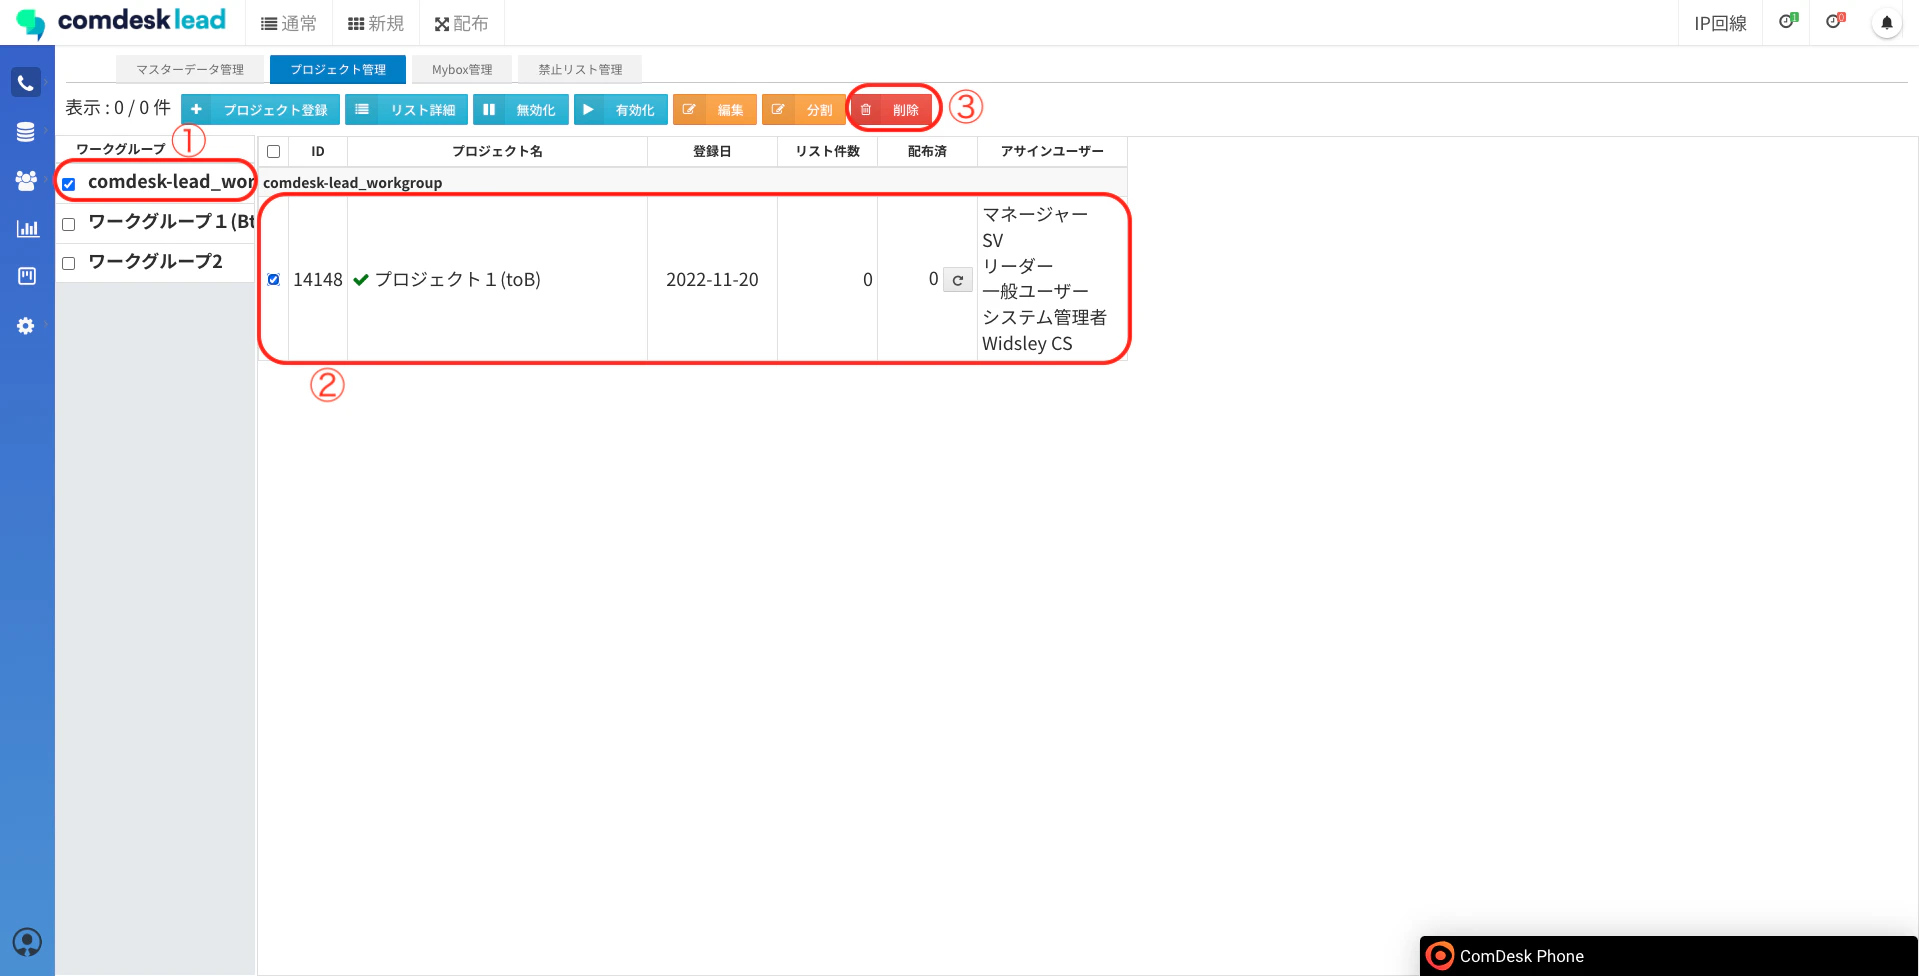Screen dimensions: 1919x976
Task: Click the comdesk lead logo
Action: [x=122, y=22]
